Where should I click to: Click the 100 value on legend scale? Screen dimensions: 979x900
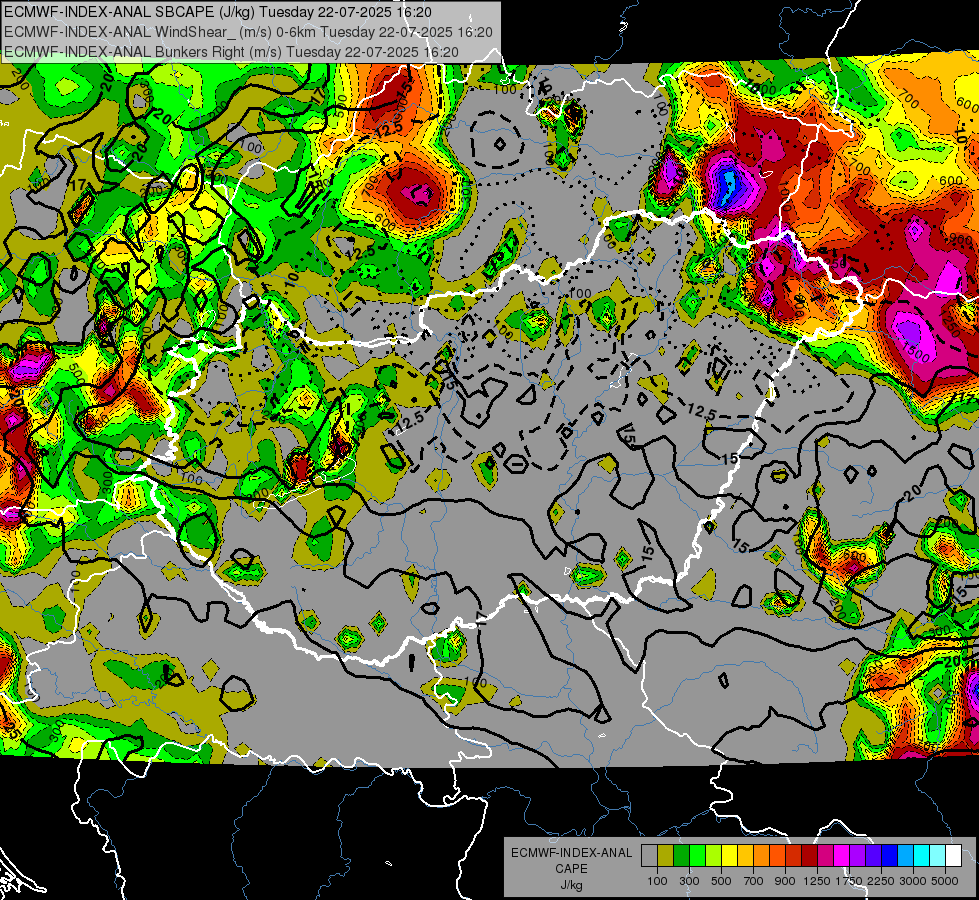point(657,881)
